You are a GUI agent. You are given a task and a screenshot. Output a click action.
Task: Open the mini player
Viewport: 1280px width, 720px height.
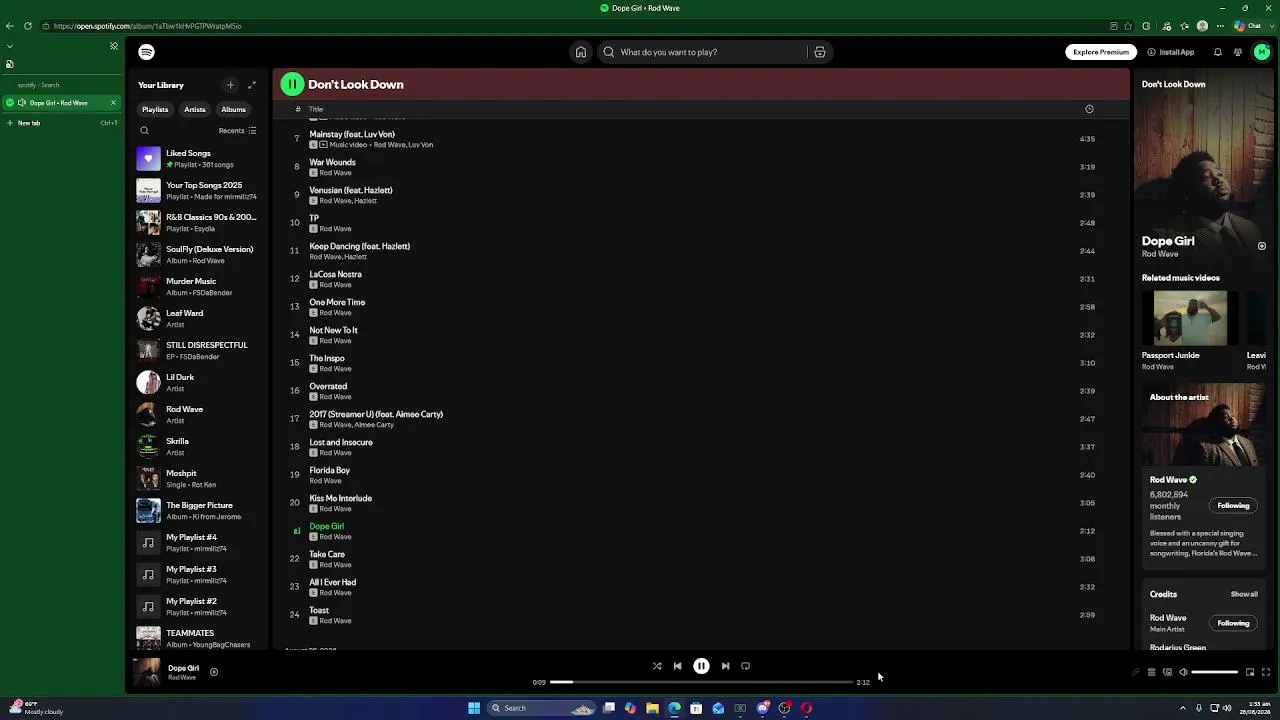pyautogui.click(x=1249, y=672)
